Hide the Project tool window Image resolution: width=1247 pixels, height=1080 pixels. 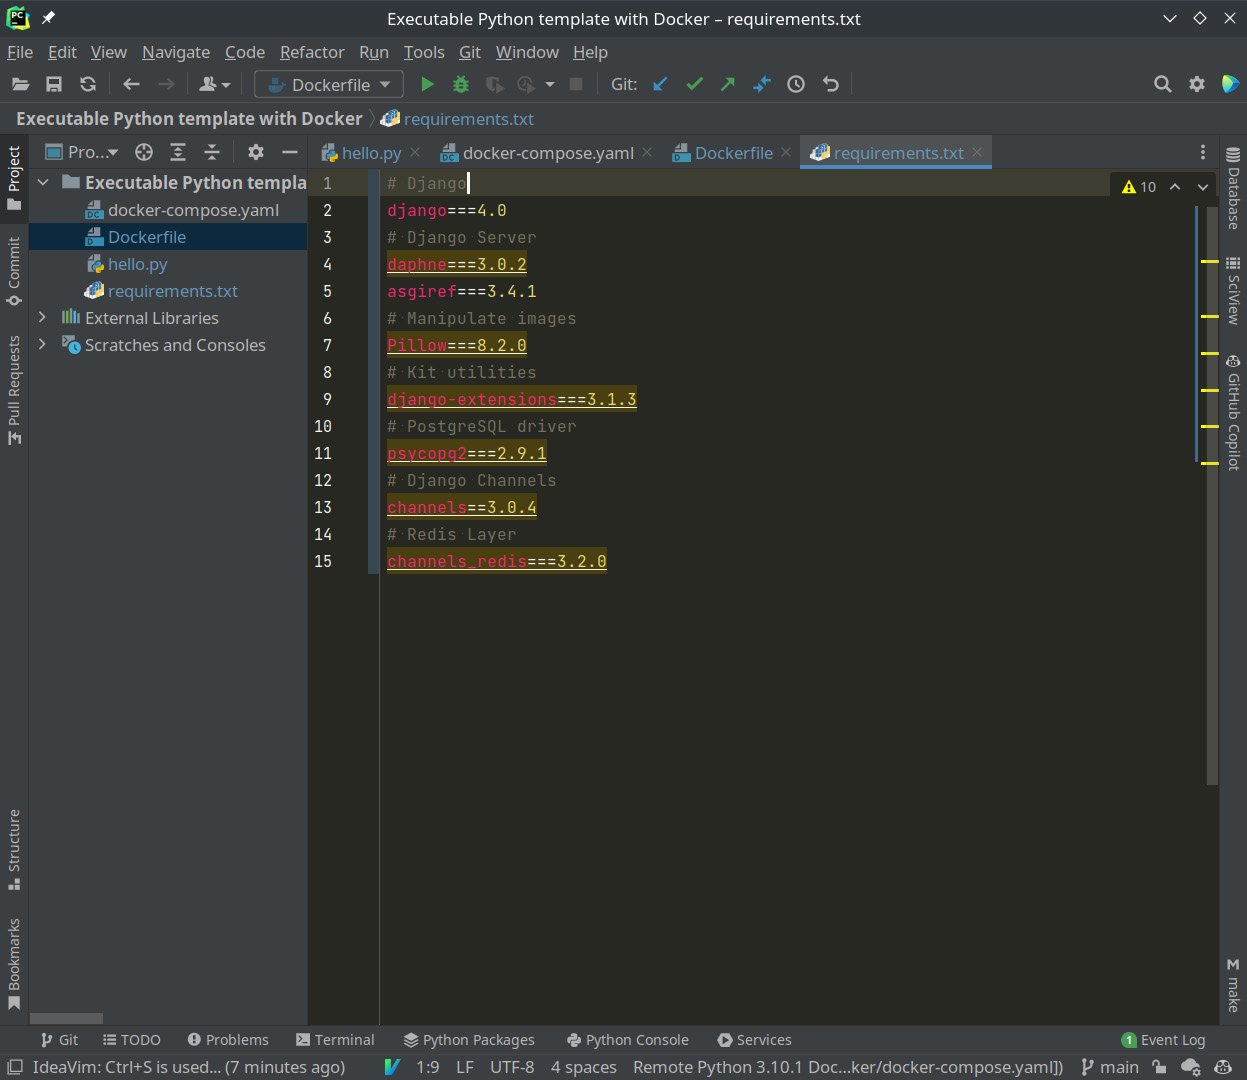point(290,152)
